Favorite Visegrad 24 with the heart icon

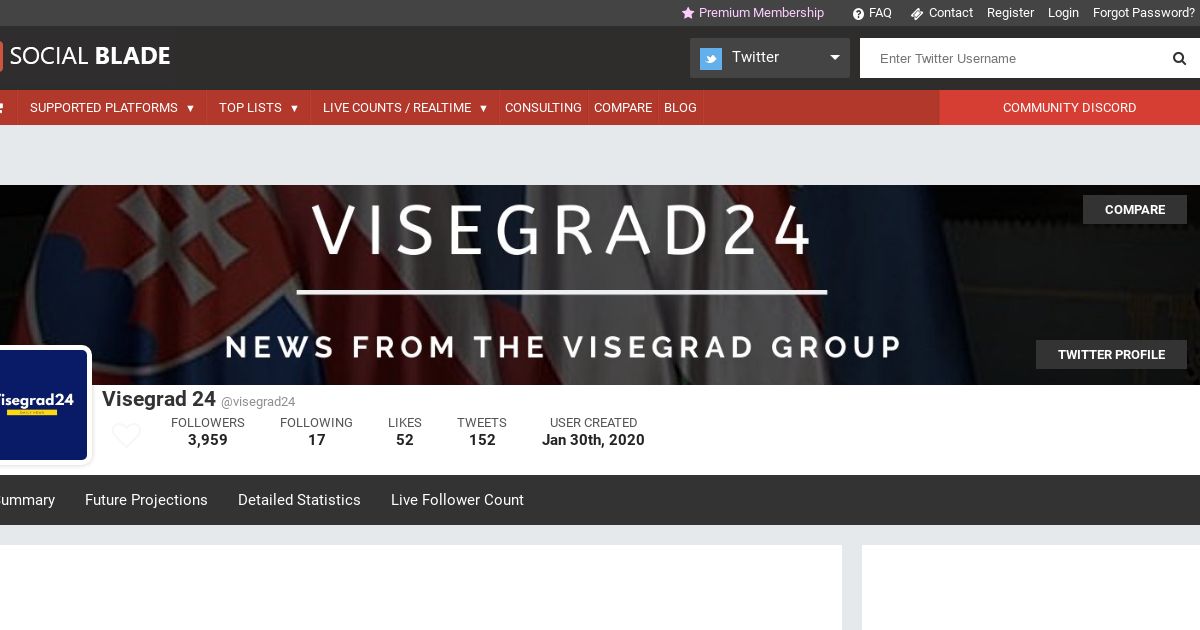click(126, 435)
